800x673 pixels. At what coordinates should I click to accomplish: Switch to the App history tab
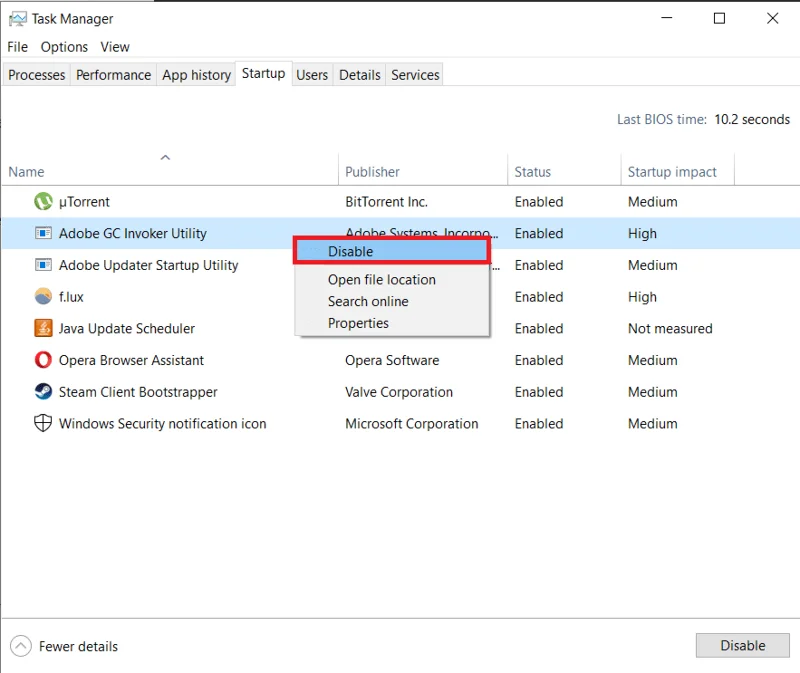pos(196,75)
